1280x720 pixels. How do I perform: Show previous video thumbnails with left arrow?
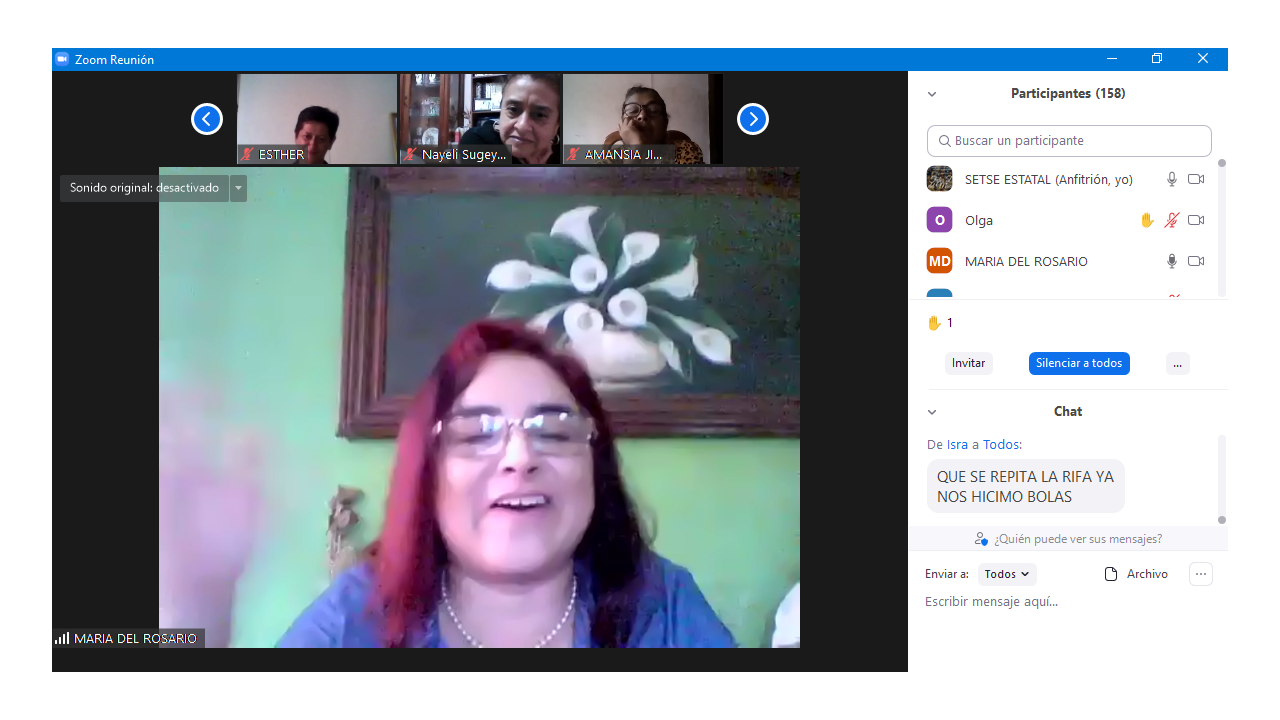click(207, 119)
